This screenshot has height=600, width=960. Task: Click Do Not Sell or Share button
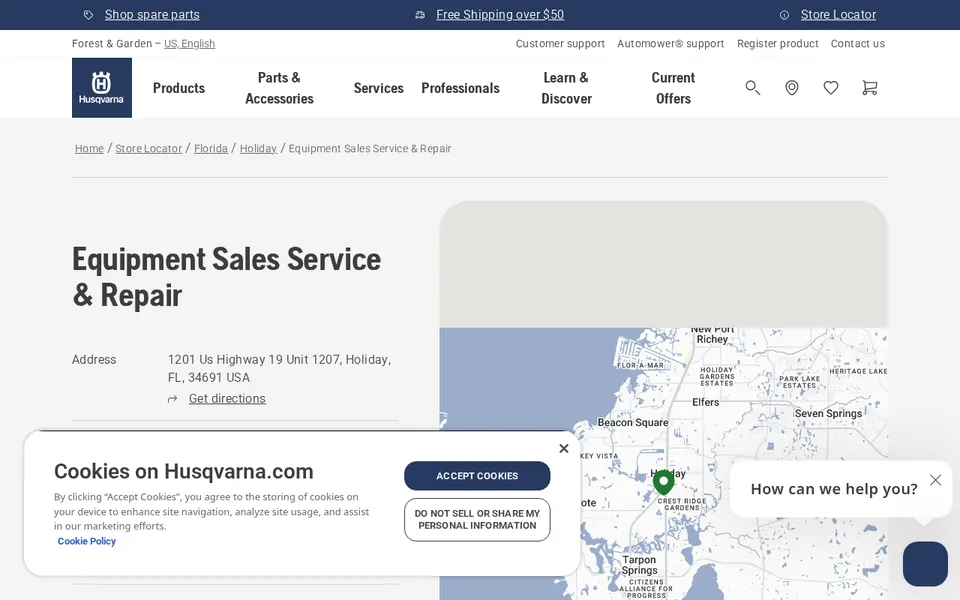(477, 520)
